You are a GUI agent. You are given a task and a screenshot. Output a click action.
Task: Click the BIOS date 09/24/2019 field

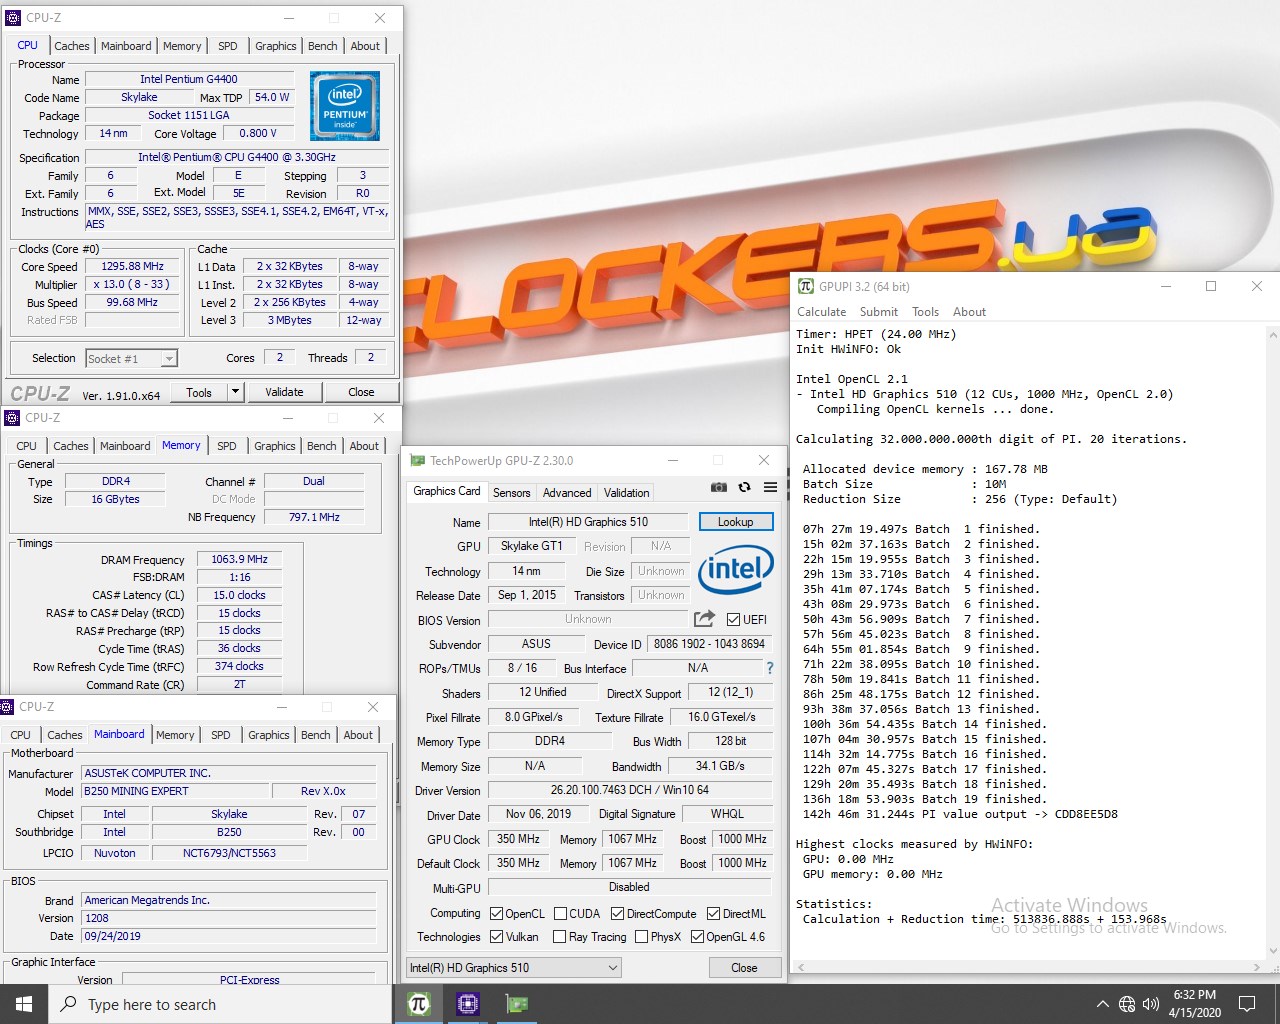click(229, 936)
